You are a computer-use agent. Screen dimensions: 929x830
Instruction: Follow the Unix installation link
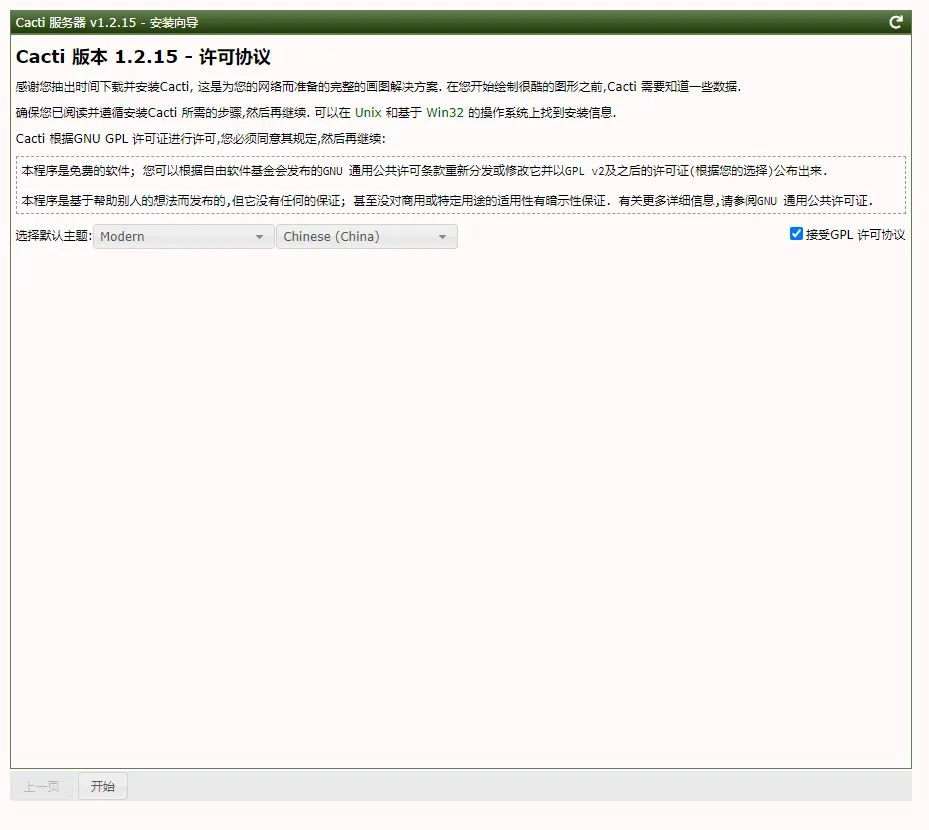tap(368, 113)
